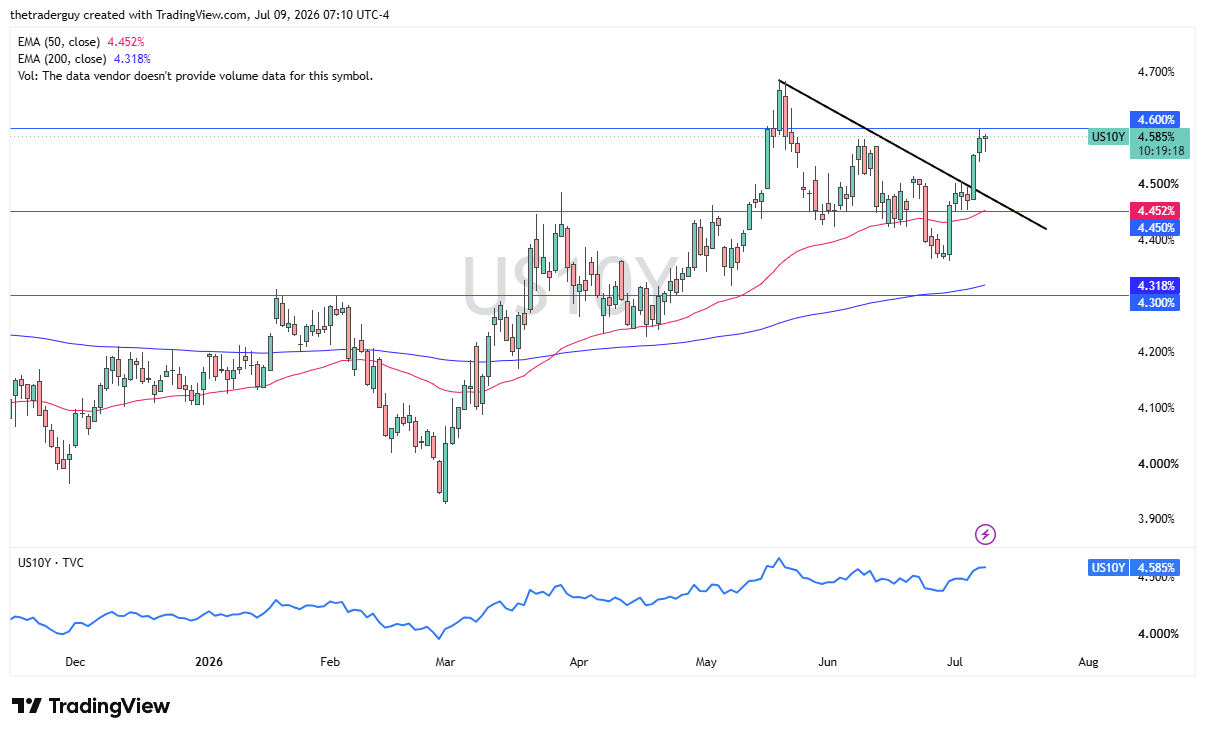
Task: Click the Jul label on time axis
Action: coord(953,662)
